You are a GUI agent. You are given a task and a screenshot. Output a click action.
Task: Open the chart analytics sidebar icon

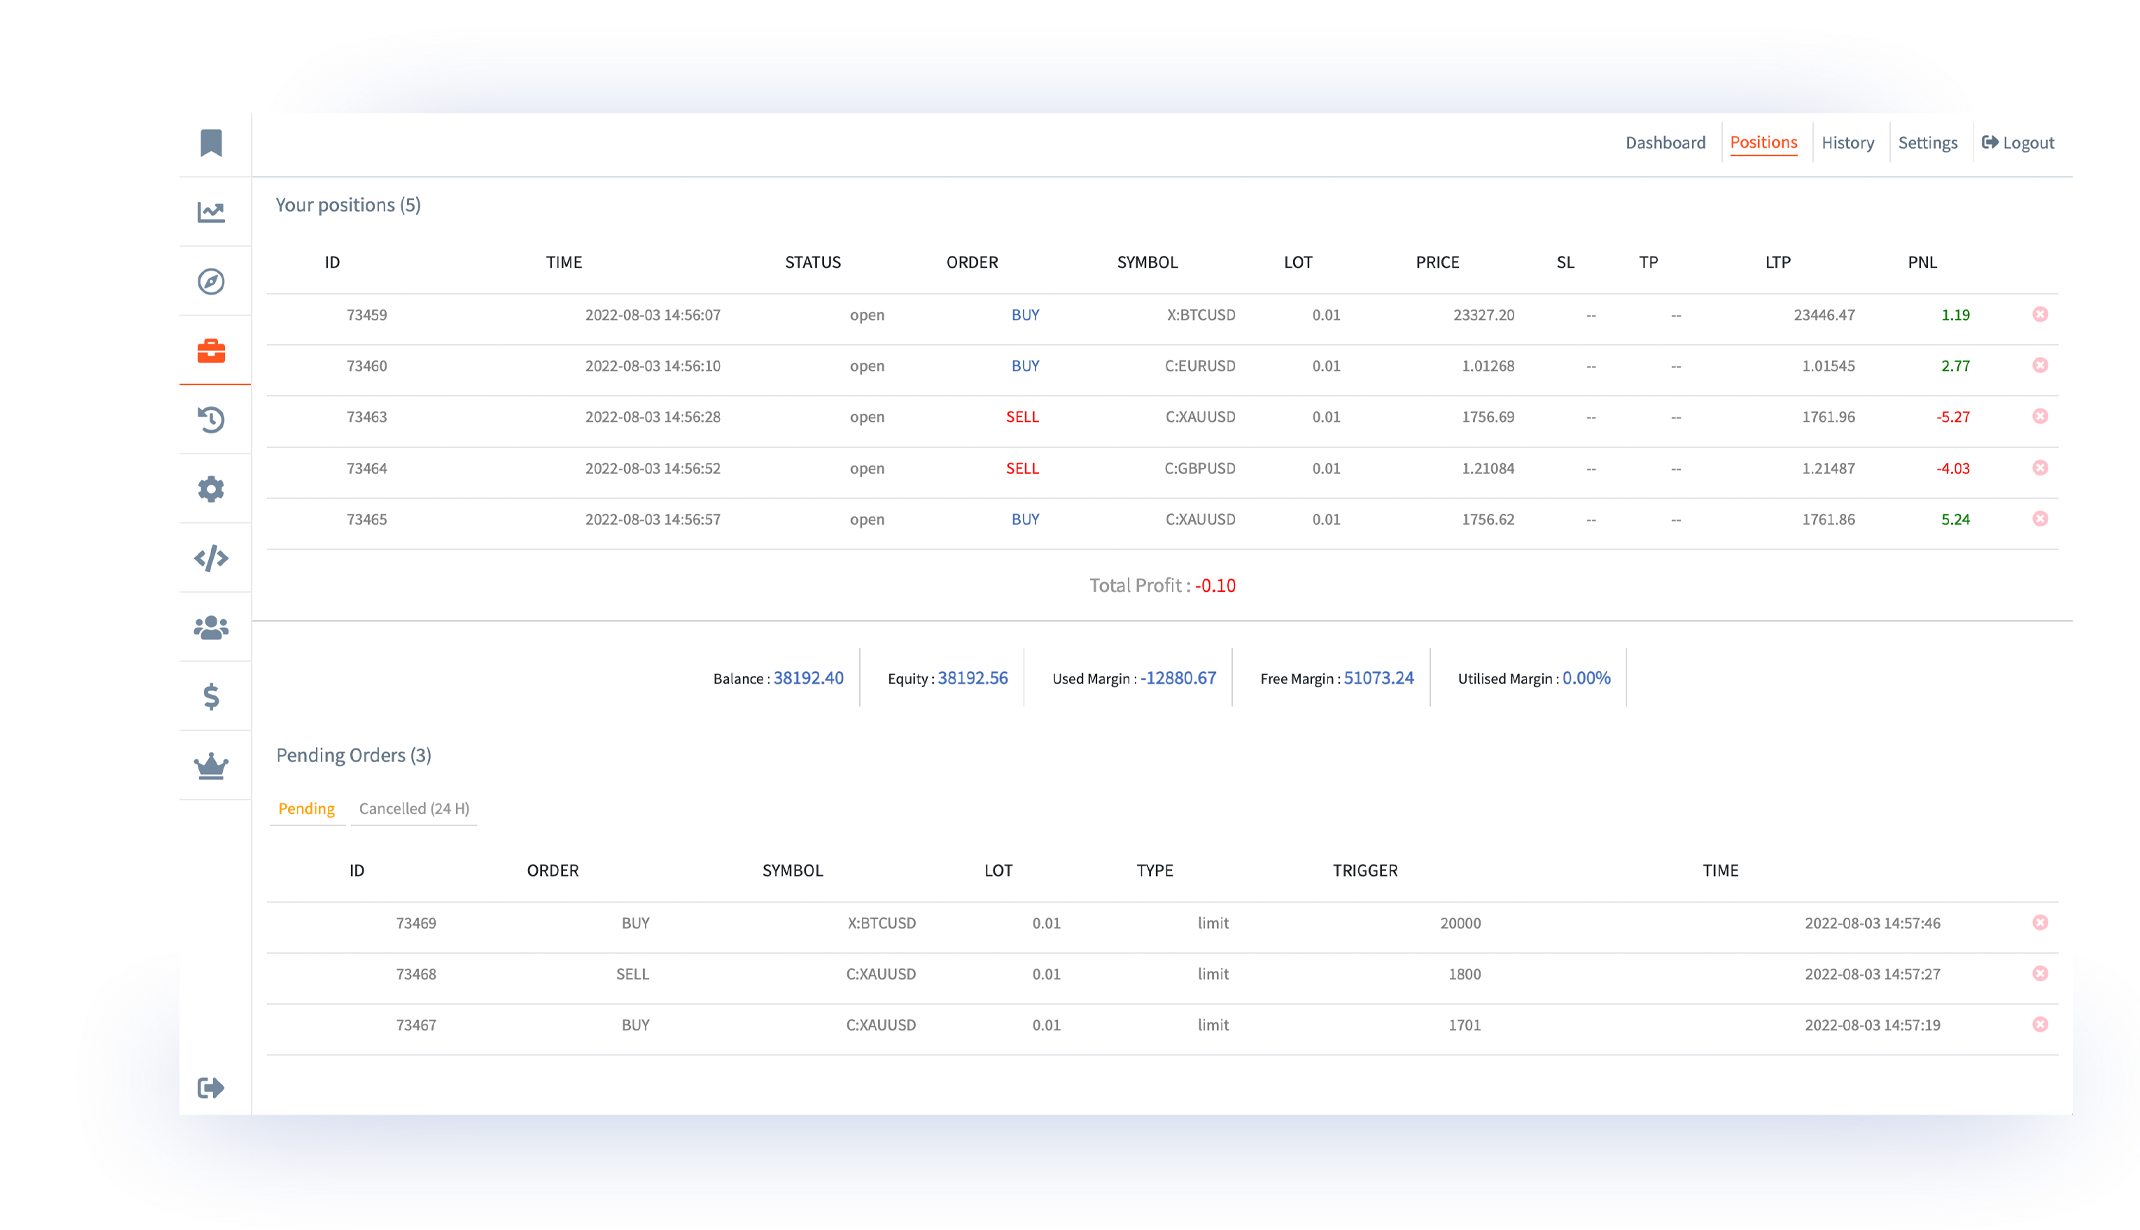(x=211, y=212)
